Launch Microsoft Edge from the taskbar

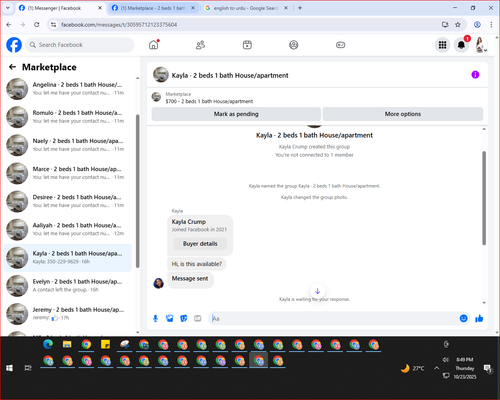48,345
